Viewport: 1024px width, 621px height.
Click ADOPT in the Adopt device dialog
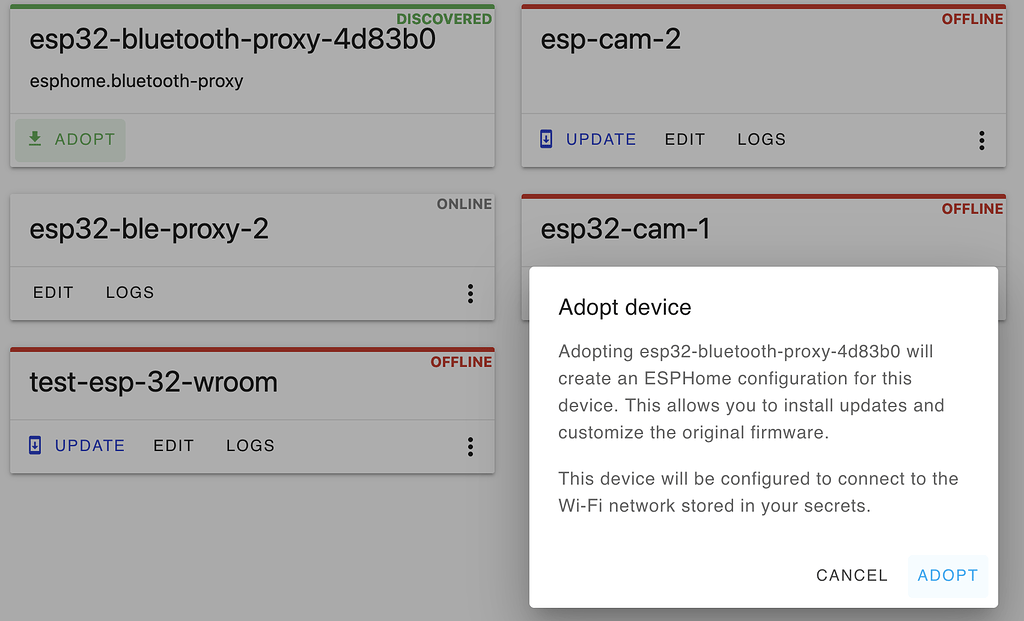point(947,575)
